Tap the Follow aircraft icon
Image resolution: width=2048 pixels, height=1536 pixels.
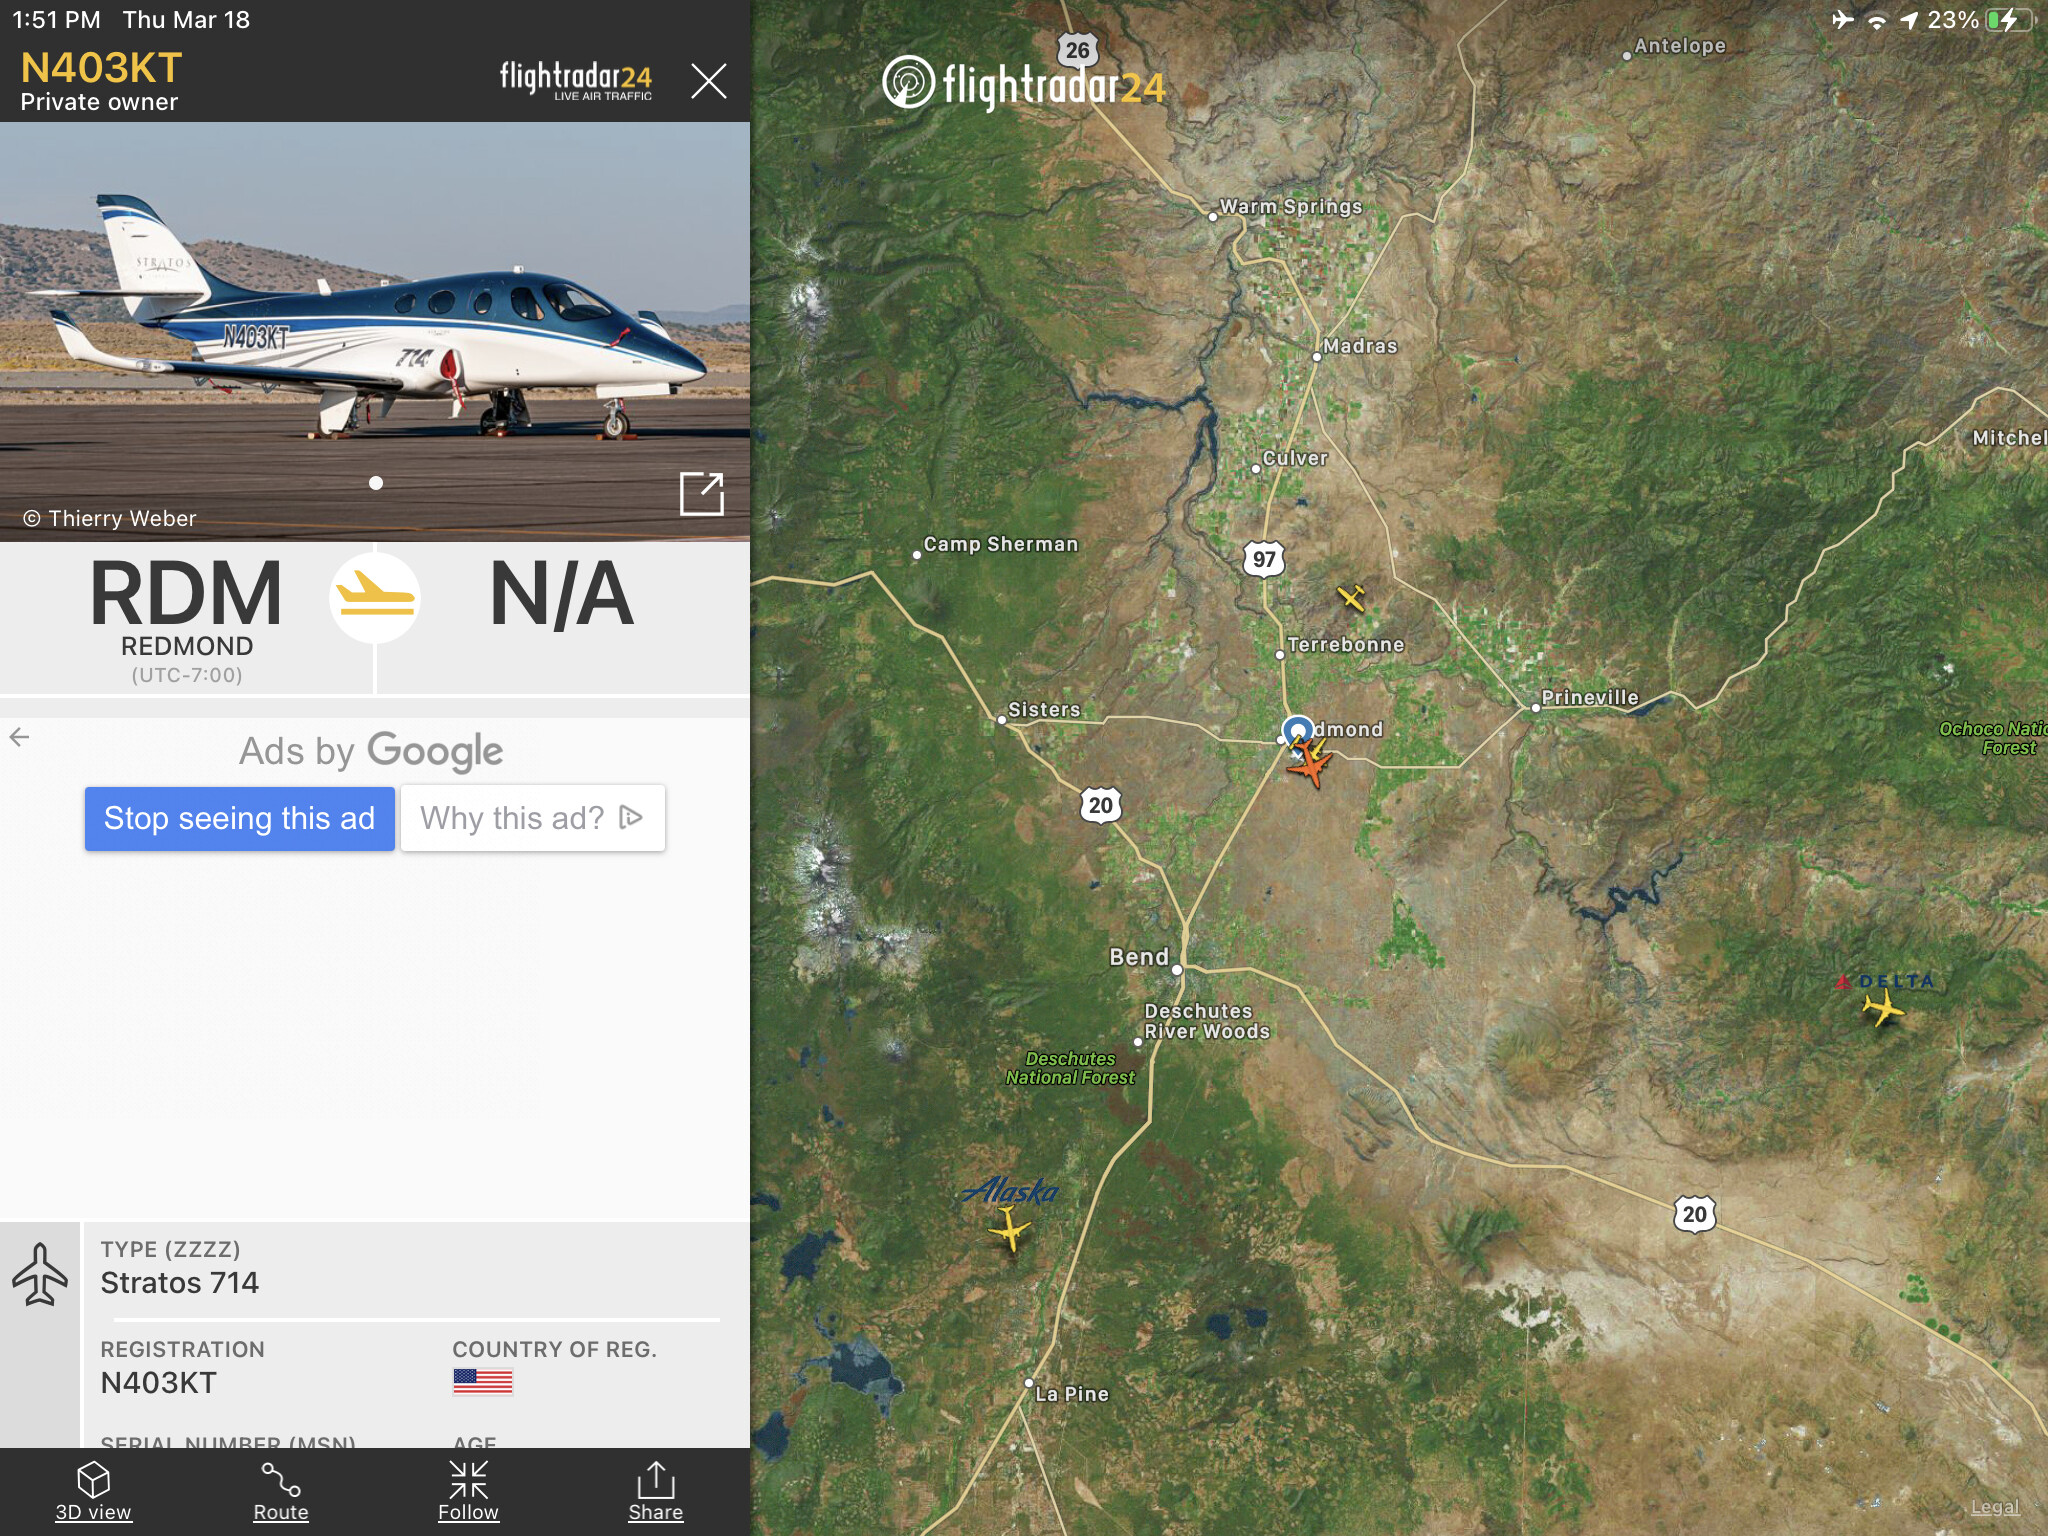click(x=468, y=1491)
